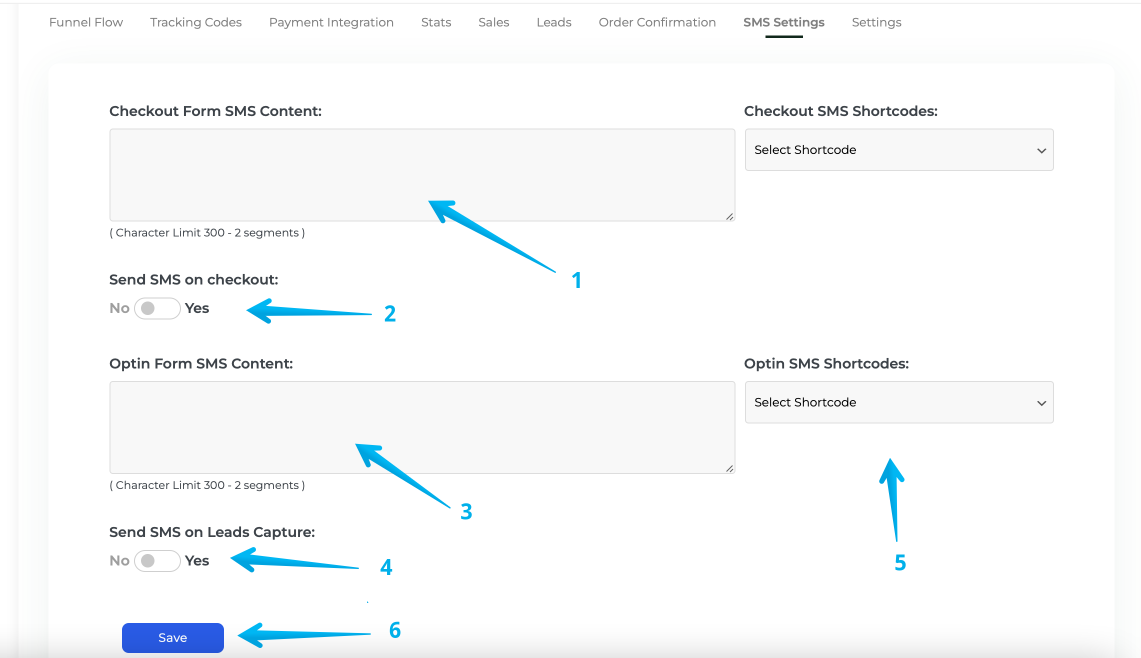Open the Order Confirmation tab
Image resolution: width=1141 pixels, height=658 pixels.
(657, 22)
